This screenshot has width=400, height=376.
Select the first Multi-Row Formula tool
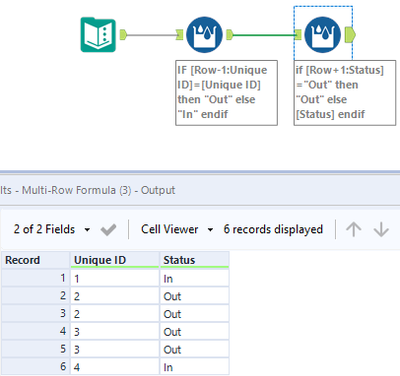tap(204, 35)
